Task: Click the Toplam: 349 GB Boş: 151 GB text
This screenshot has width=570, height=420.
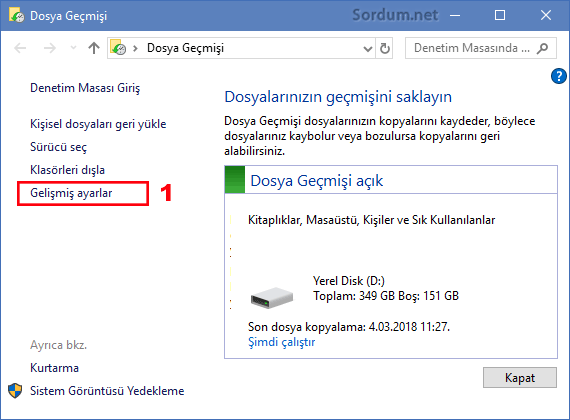Action: (386, 296)
